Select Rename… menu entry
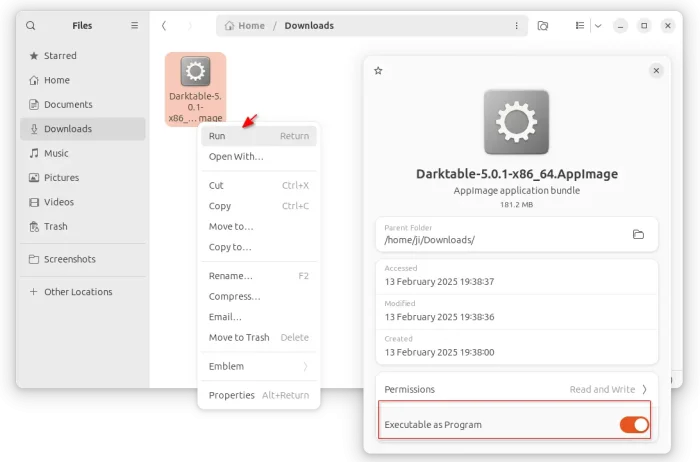Image resolution: width=700 pixels, height=462 pixels. (259, 276)
